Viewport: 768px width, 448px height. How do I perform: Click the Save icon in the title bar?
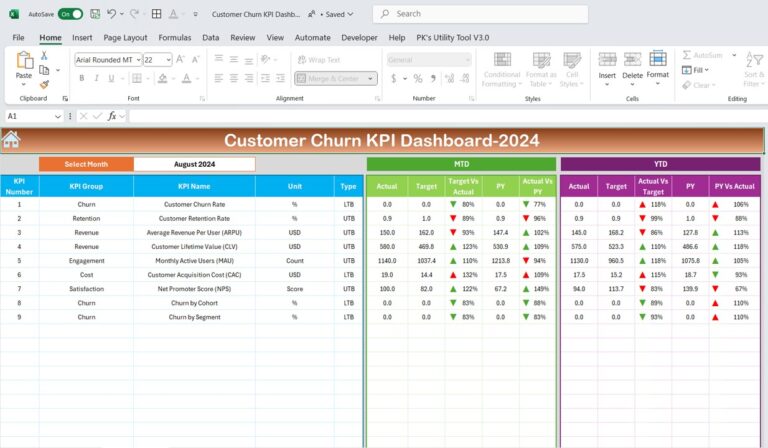click(x=95, y=14)
